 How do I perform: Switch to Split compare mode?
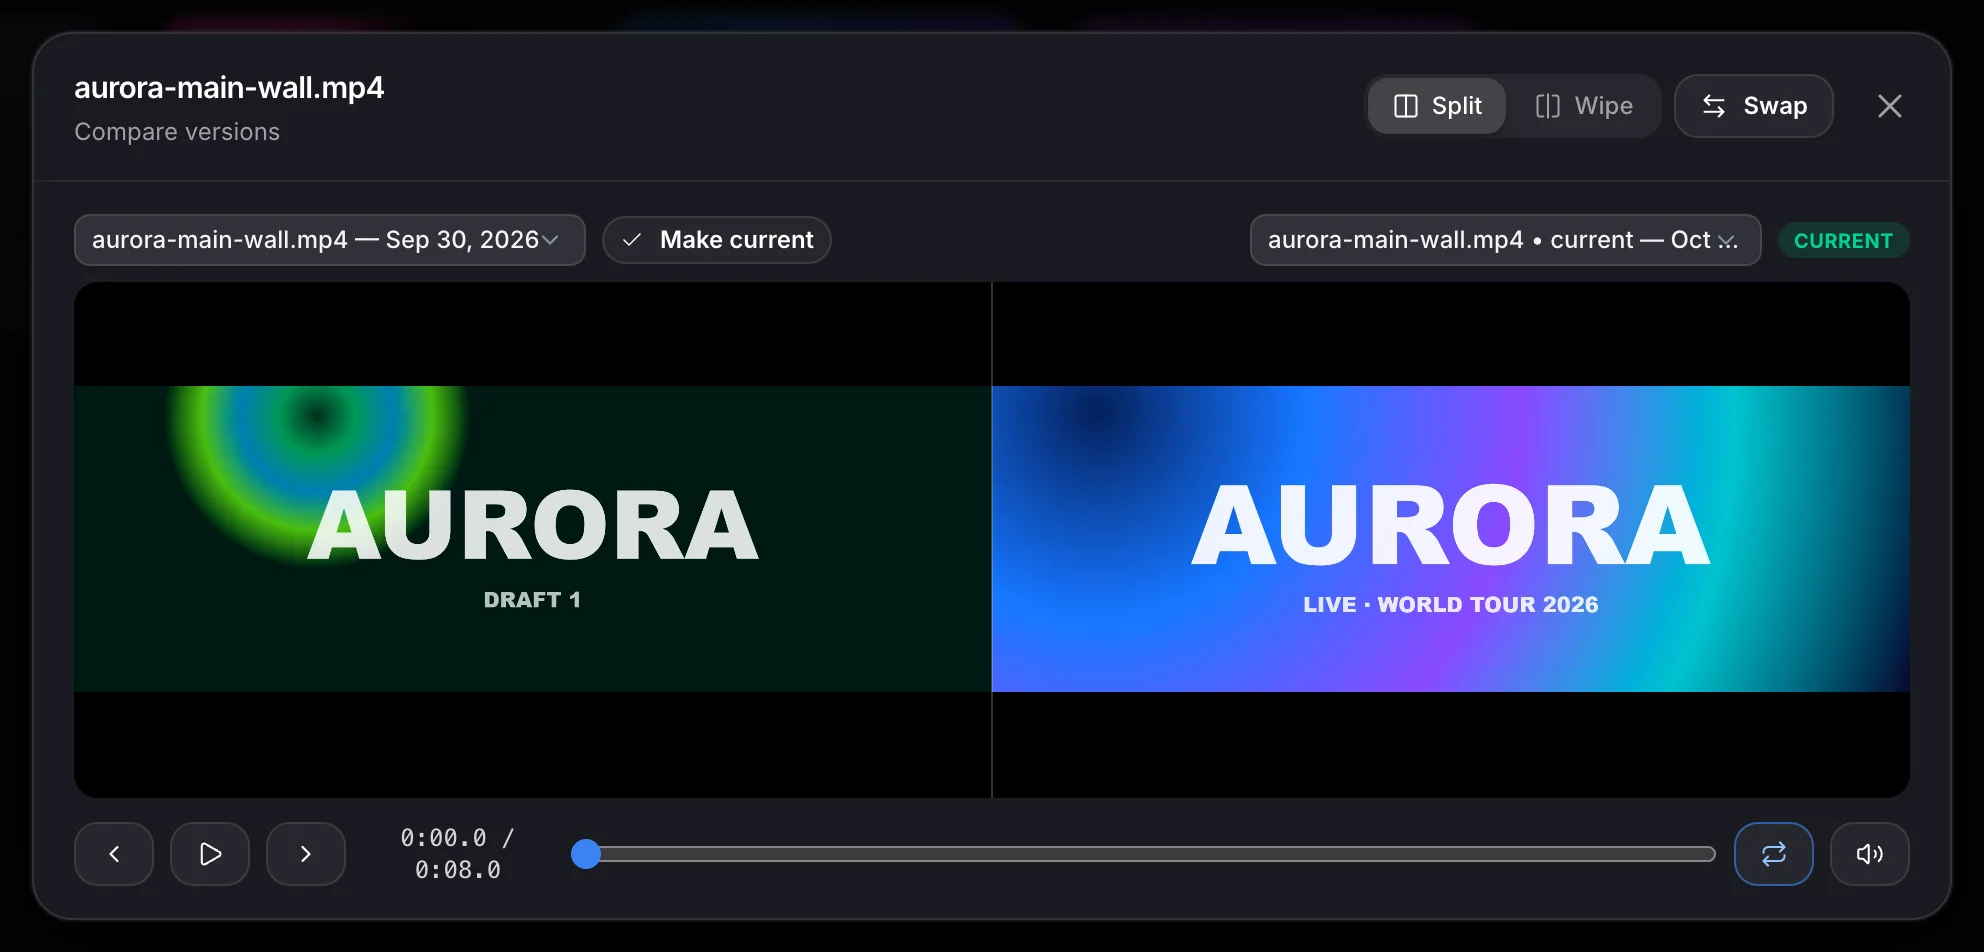pyautogui.click(x=1437, y=106)
